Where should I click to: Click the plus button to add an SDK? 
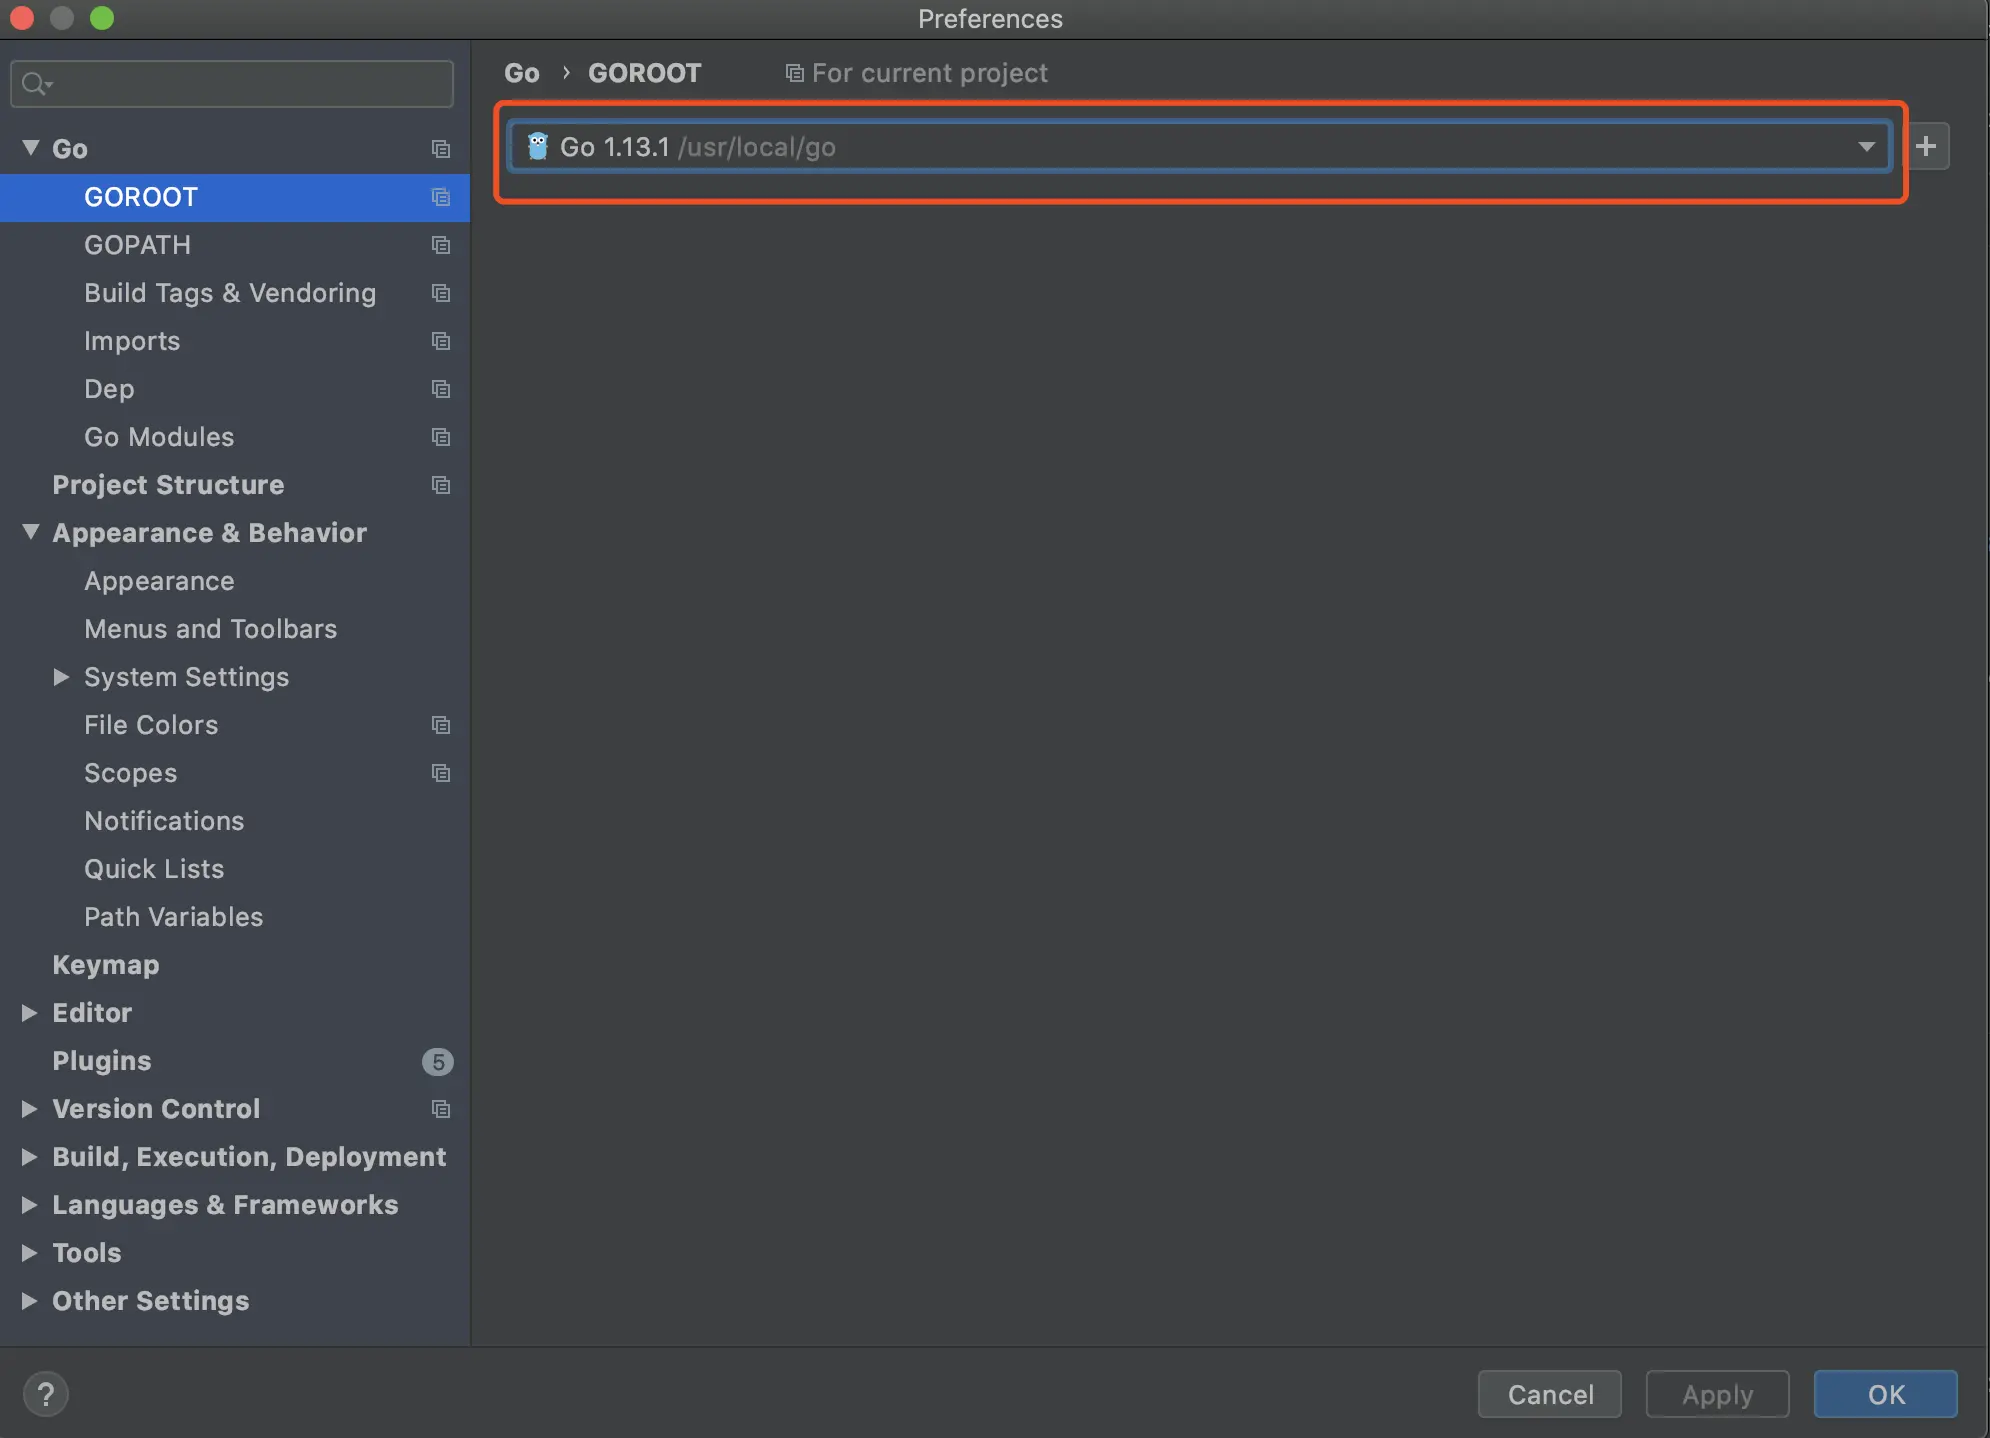pos(1926,147)
